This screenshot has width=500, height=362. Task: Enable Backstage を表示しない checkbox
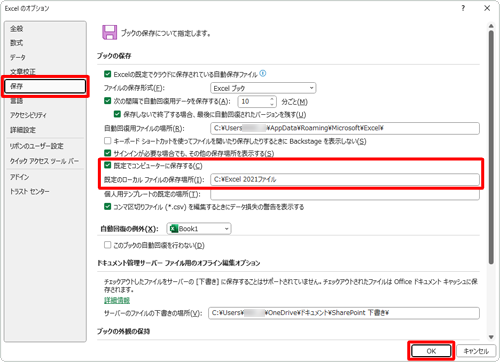107,141
